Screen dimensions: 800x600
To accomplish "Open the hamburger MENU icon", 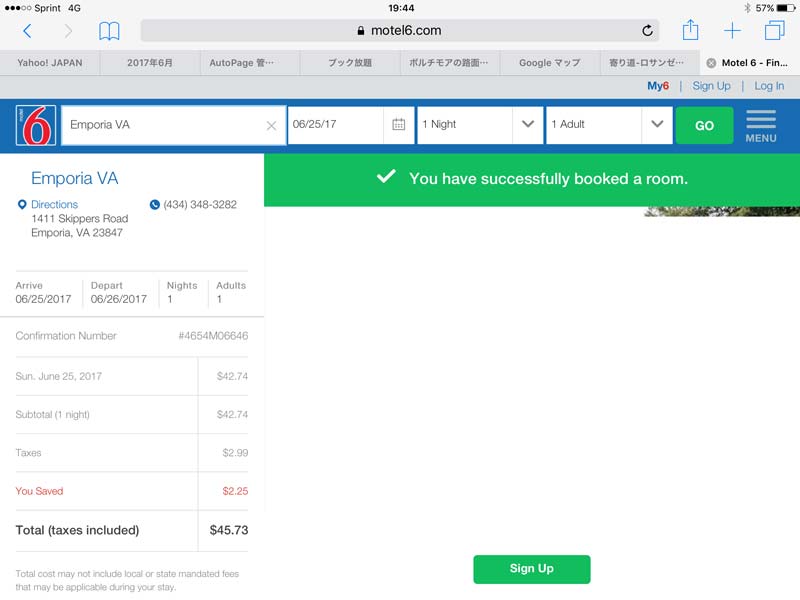I will click(761, 126).
